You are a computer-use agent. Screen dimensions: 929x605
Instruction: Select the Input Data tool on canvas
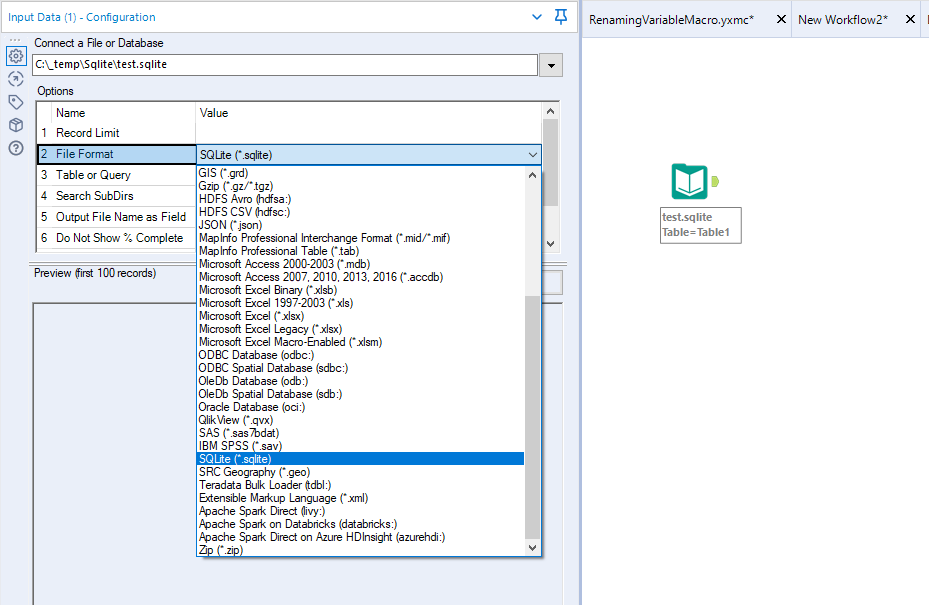[x=690, y=181]
